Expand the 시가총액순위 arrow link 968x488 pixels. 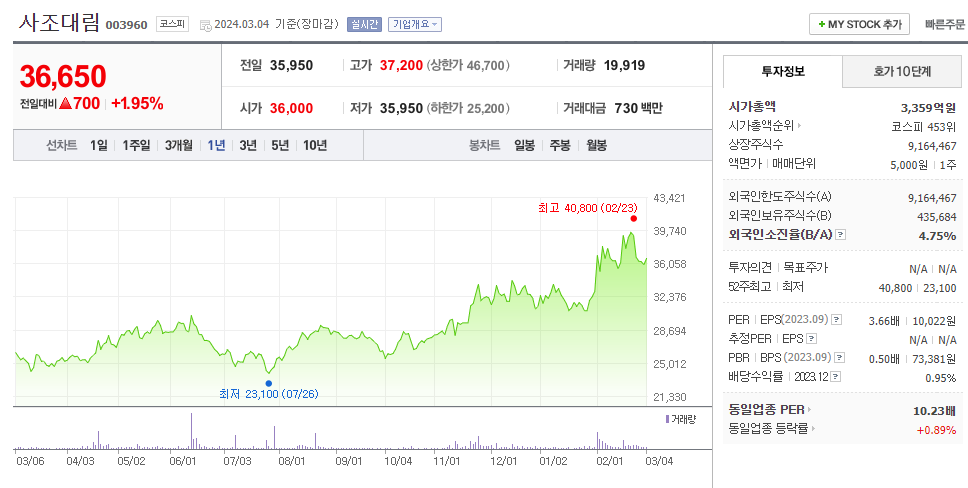(x=799, y=126)
